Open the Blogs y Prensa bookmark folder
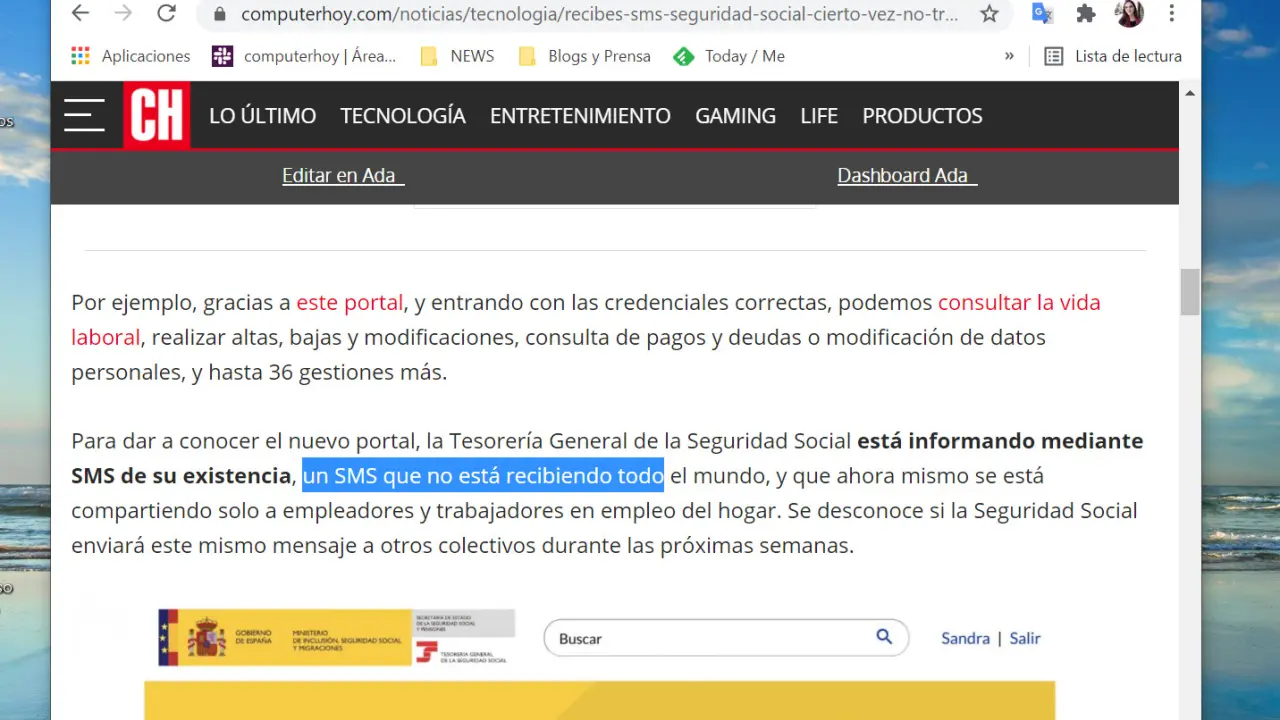This screenshot has width=1280, height=720. click(x=585, y=56)
